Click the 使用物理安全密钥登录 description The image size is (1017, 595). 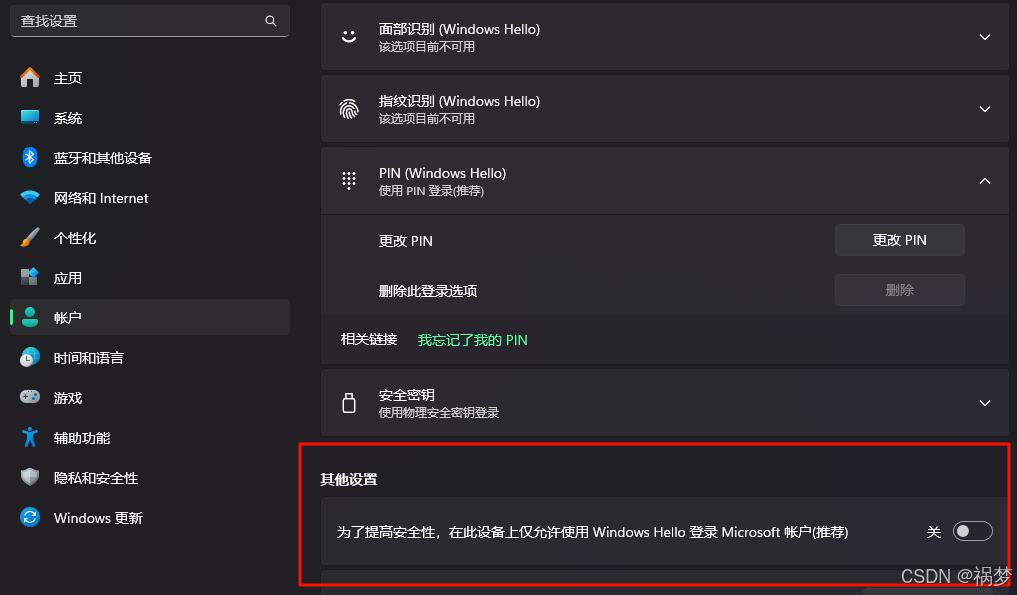(439, 413)
